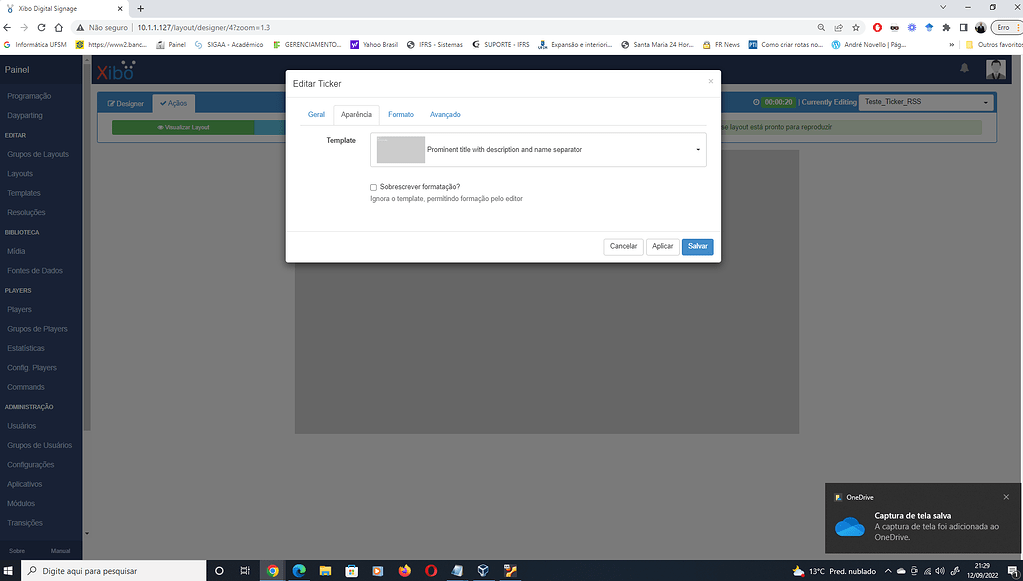Open Google Chrome from the taskbar
This screenshot has width=1023, height=581.
coord(272,571)
